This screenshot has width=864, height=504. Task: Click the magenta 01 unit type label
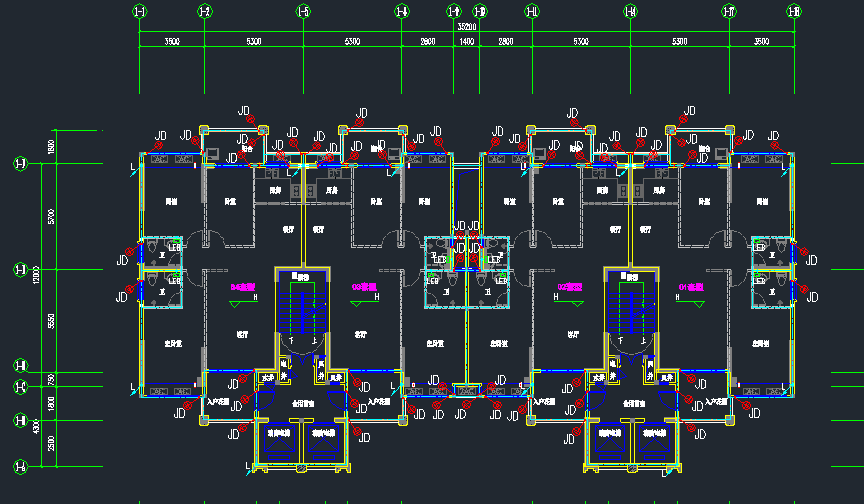click(691, 287)
